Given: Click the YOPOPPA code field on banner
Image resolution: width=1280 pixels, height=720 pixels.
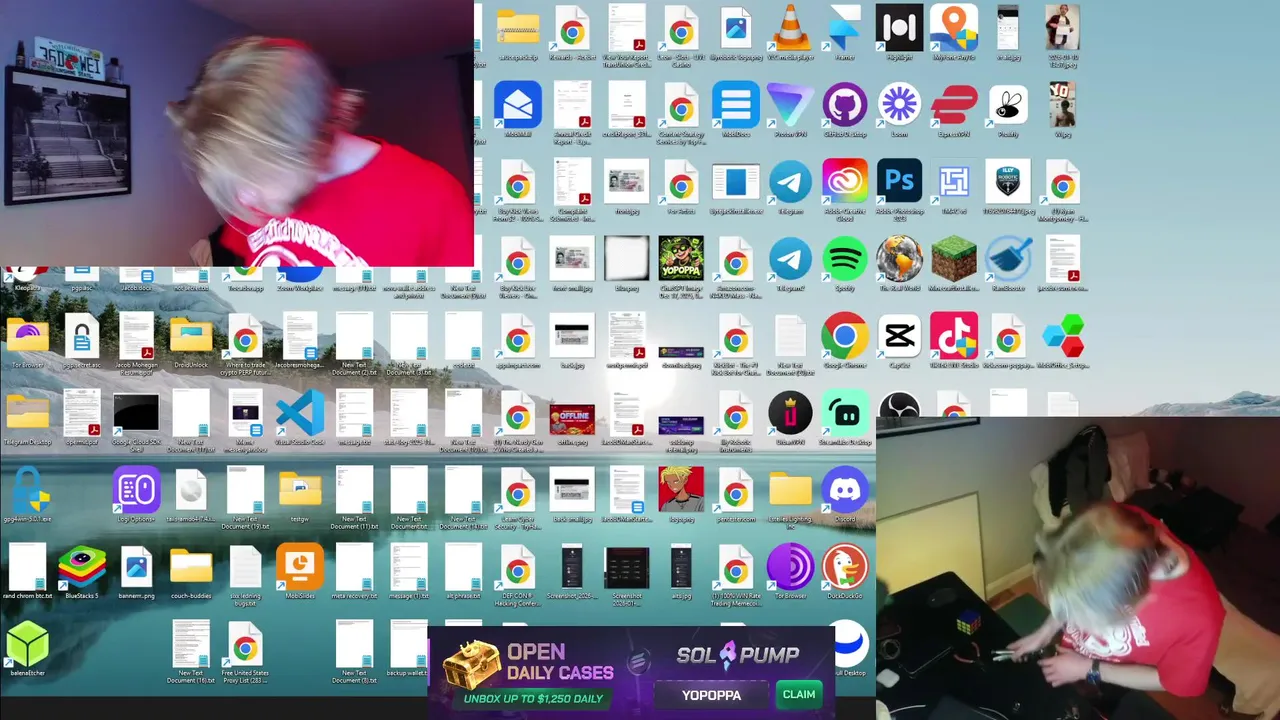Looking at the screenshot, I should click(x=712, y=695).
